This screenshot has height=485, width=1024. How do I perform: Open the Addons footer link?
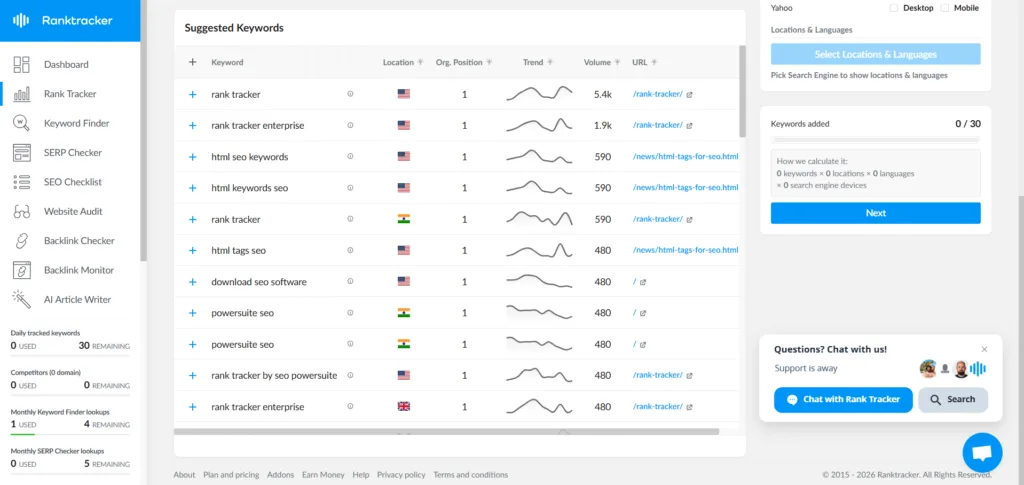280,475
